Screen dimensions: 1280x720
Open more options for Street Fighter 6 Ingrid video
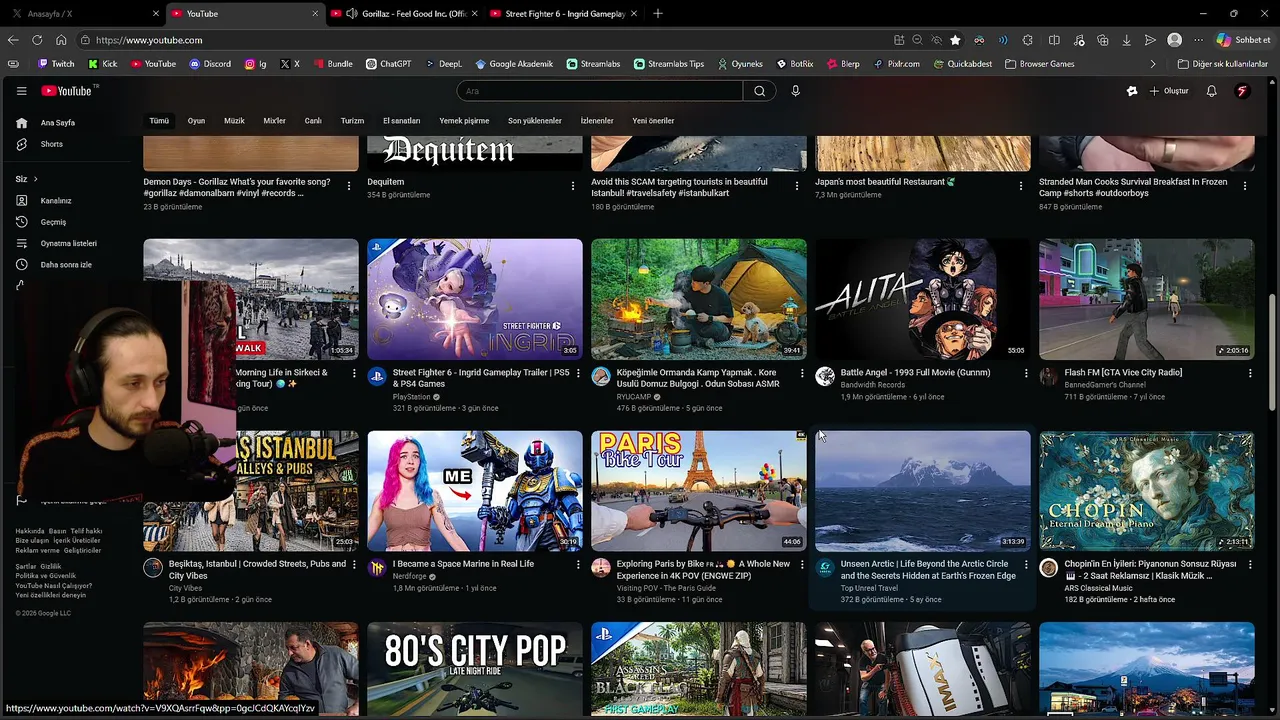578,373
